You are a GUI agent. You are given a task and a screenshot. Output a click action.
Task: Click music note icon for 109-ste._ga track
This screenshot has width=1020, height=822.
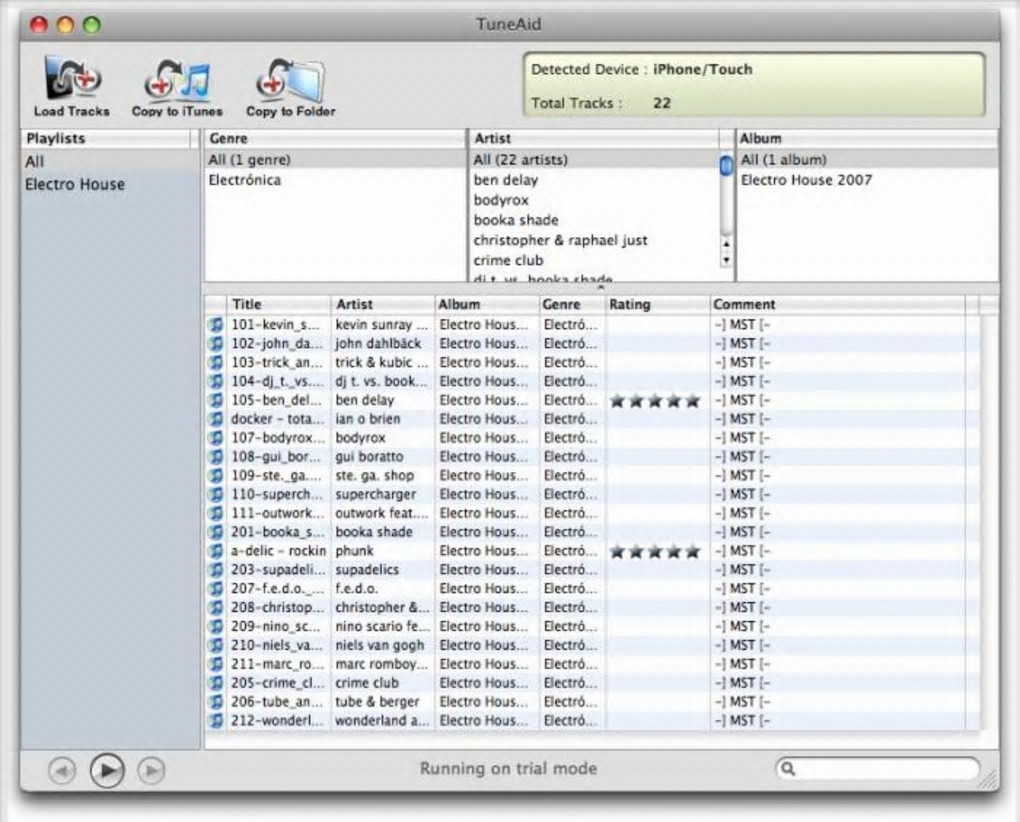[215, 475]
